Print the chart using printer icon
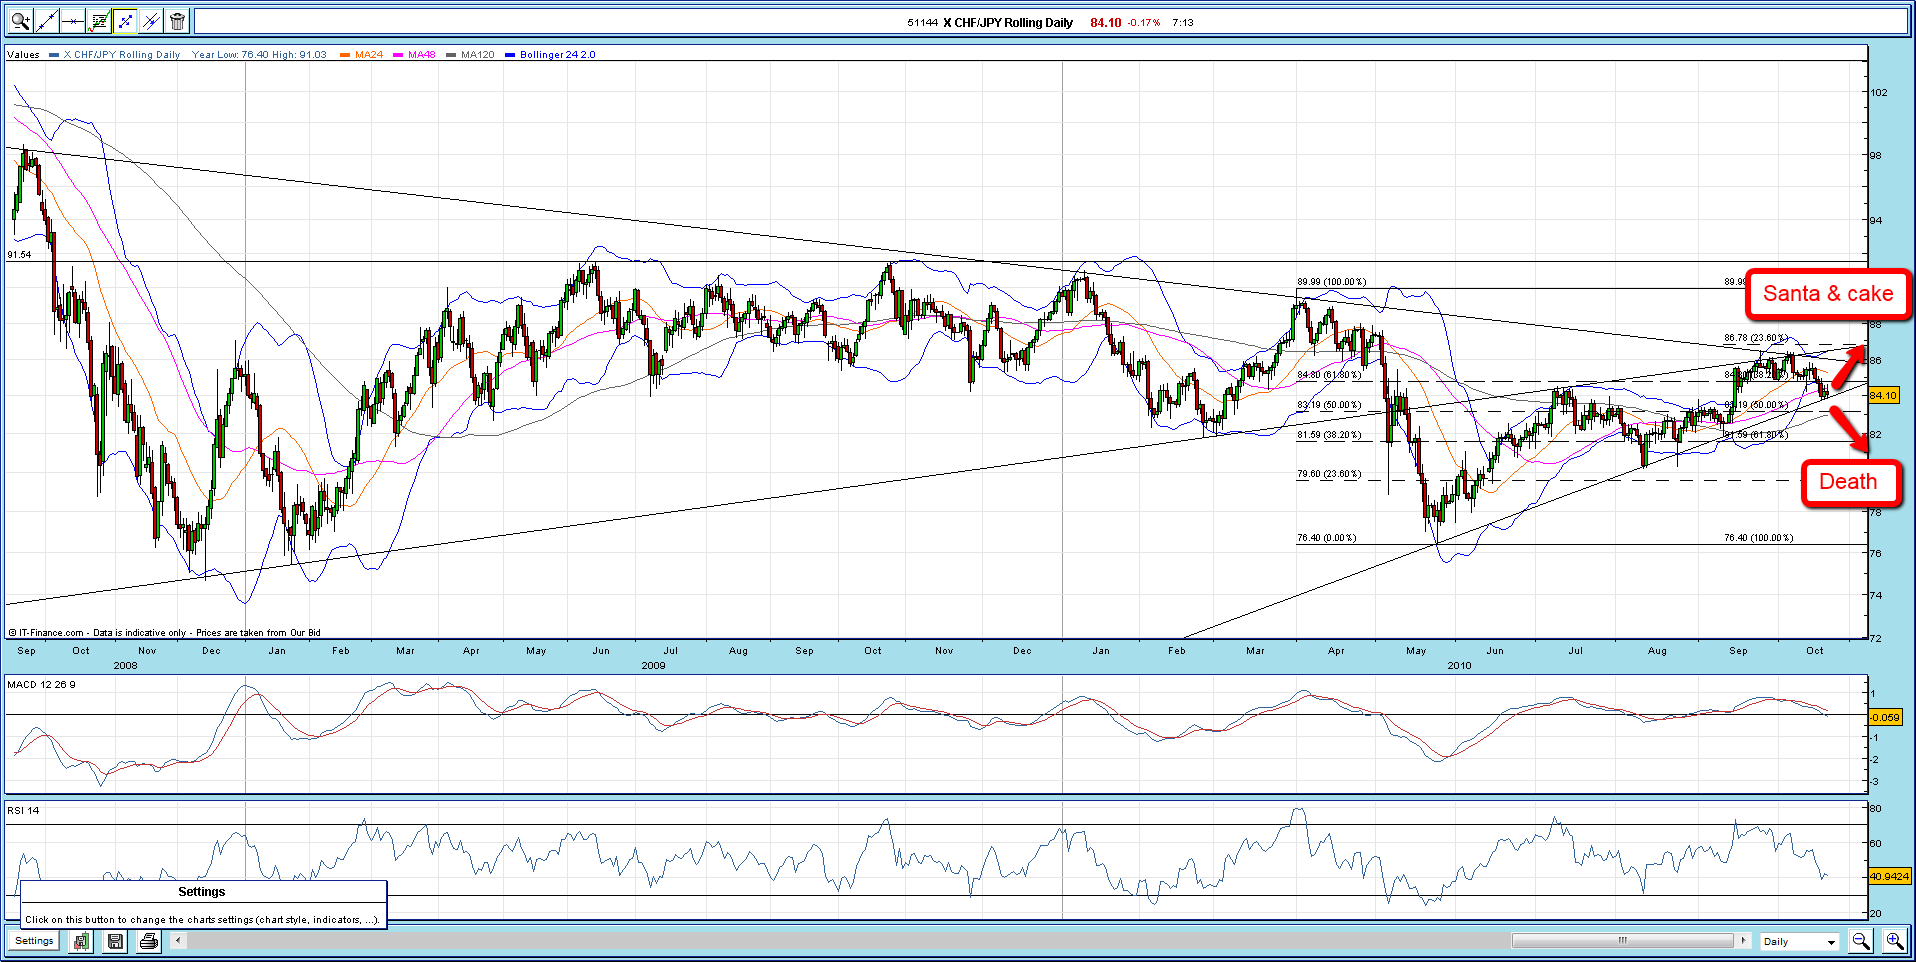This screenshot has height=962, width=1916. [149, 941]
